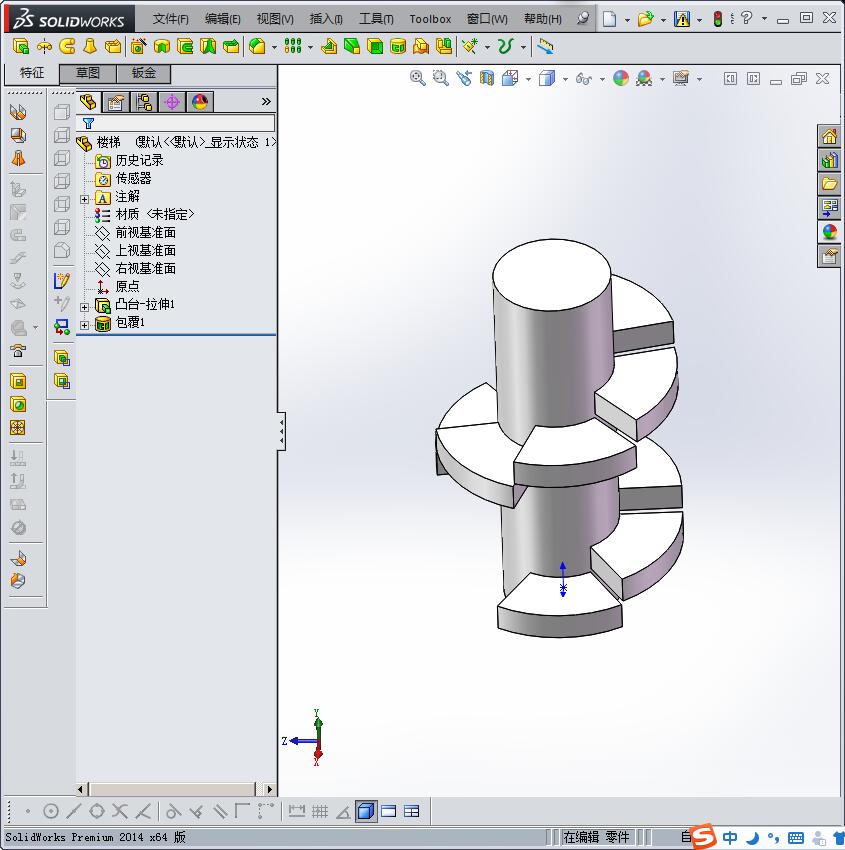Expand the 凸台-拉伸1 feature node
The image size is (845, 850).
coord(85,307)
